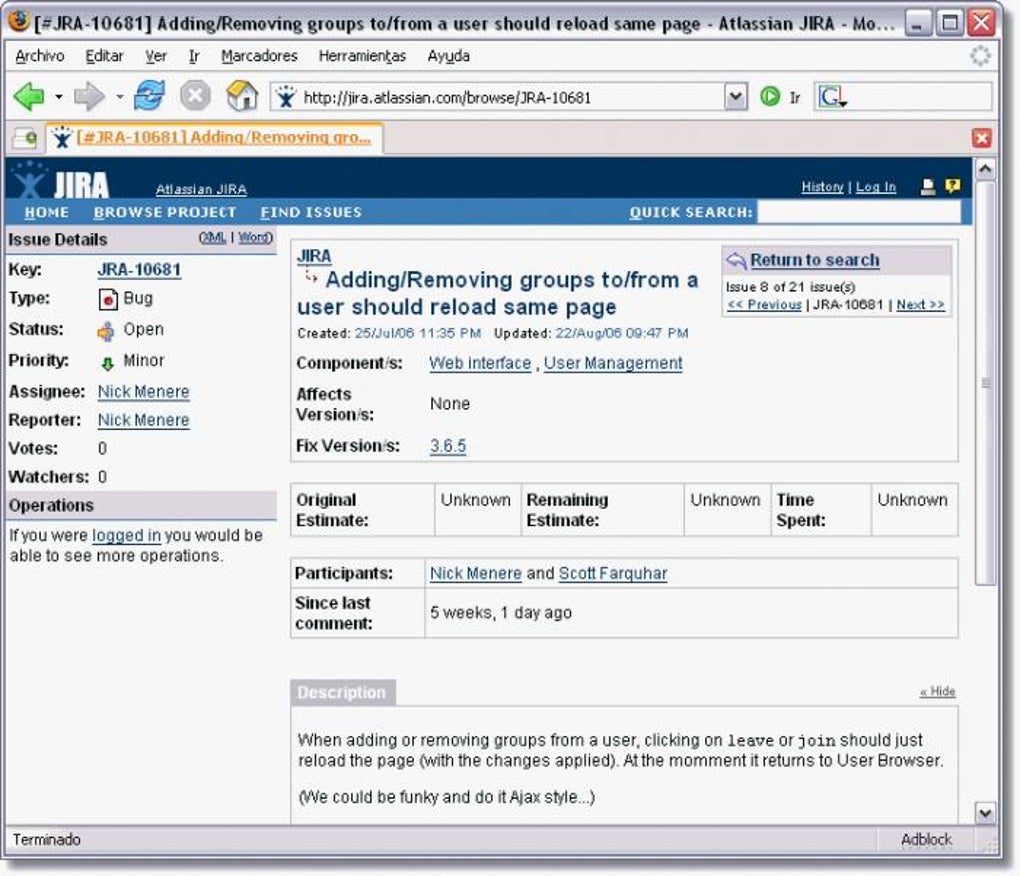Image resolution: width=1020 pixels, height=876 pixels.
Task: Click the site favicon in the address bar
Action: [286, 98]
